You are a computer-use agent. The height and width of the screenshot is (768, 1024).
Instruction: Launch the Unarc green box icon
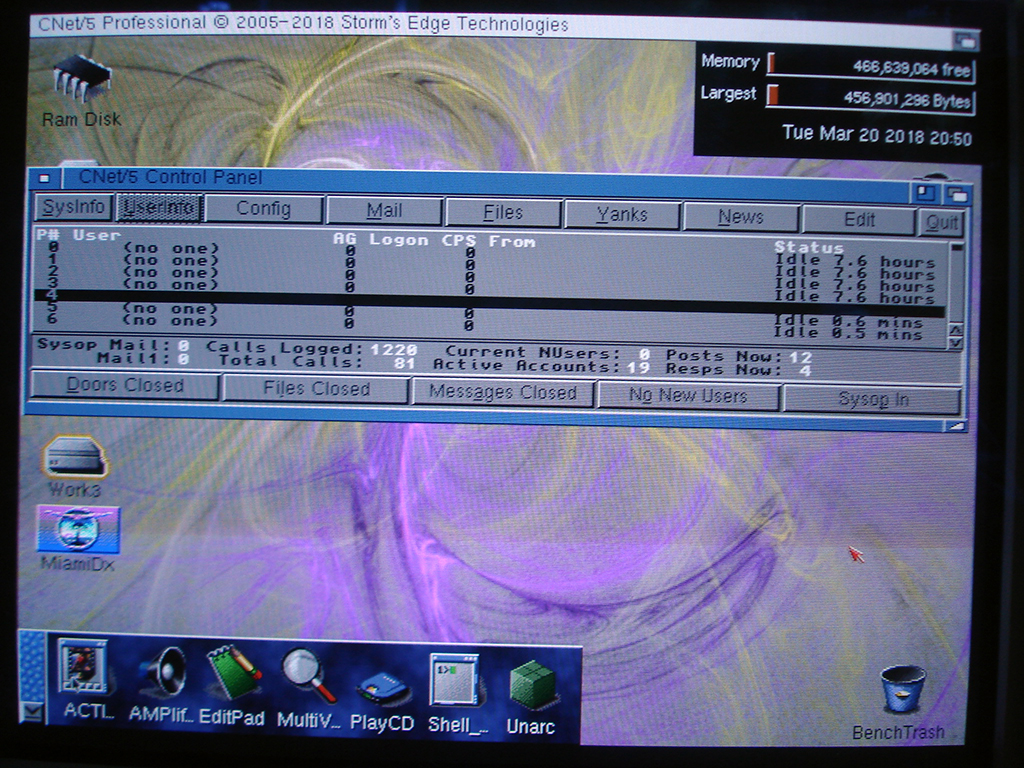[531, 696]
